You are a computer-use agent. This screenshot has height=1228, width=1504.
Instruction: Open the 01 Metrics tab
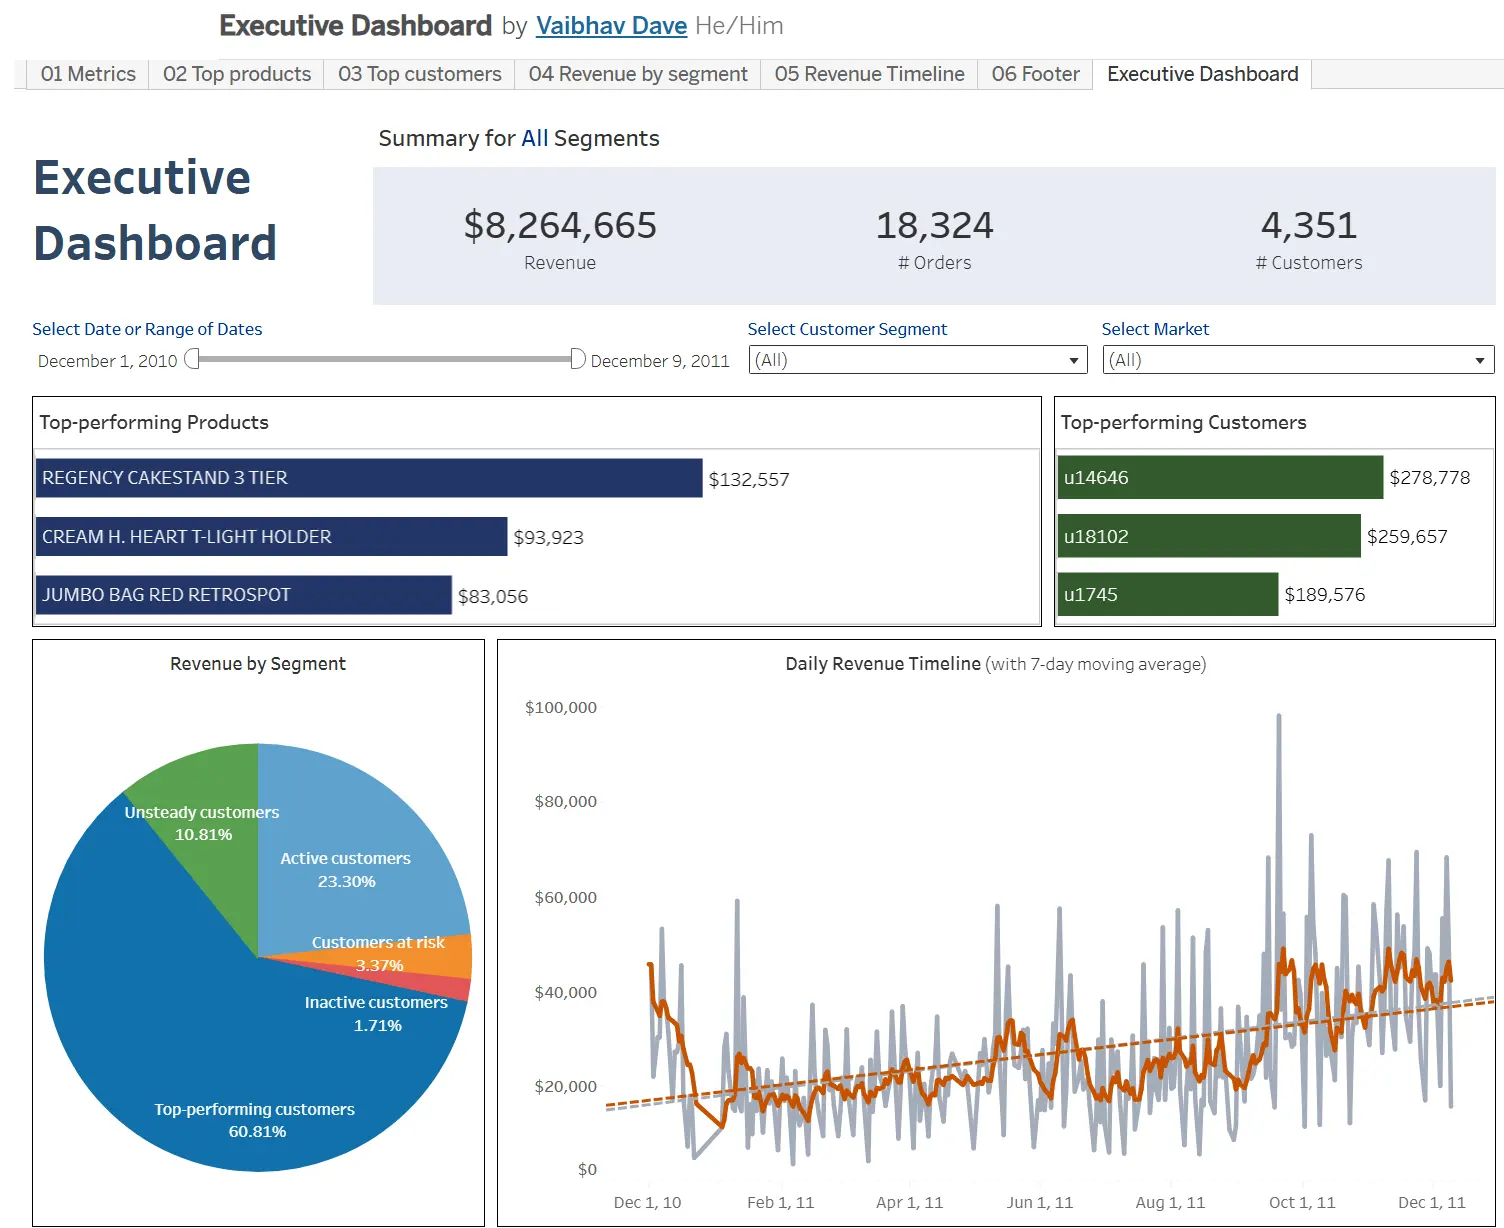click(x=88, y=74)
